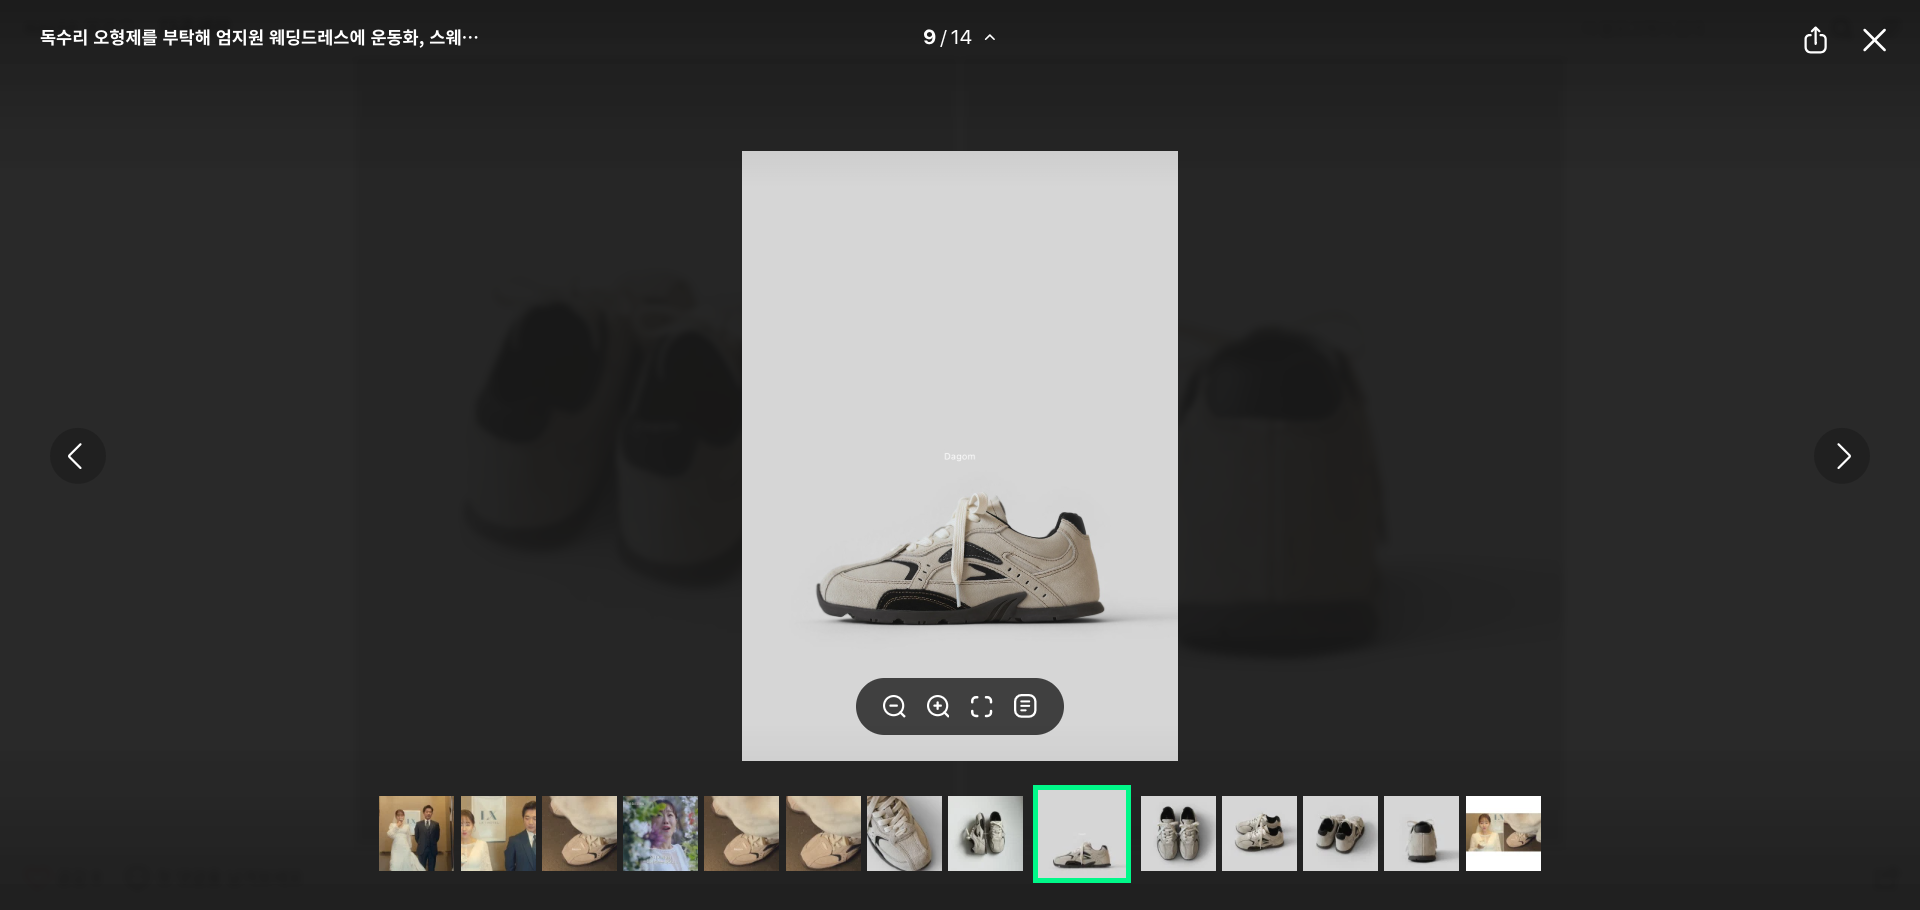Open the eighth thumbnail of sneaker pair top view
The width and height of the screenshot is (1920, 910).
(985, 833)
